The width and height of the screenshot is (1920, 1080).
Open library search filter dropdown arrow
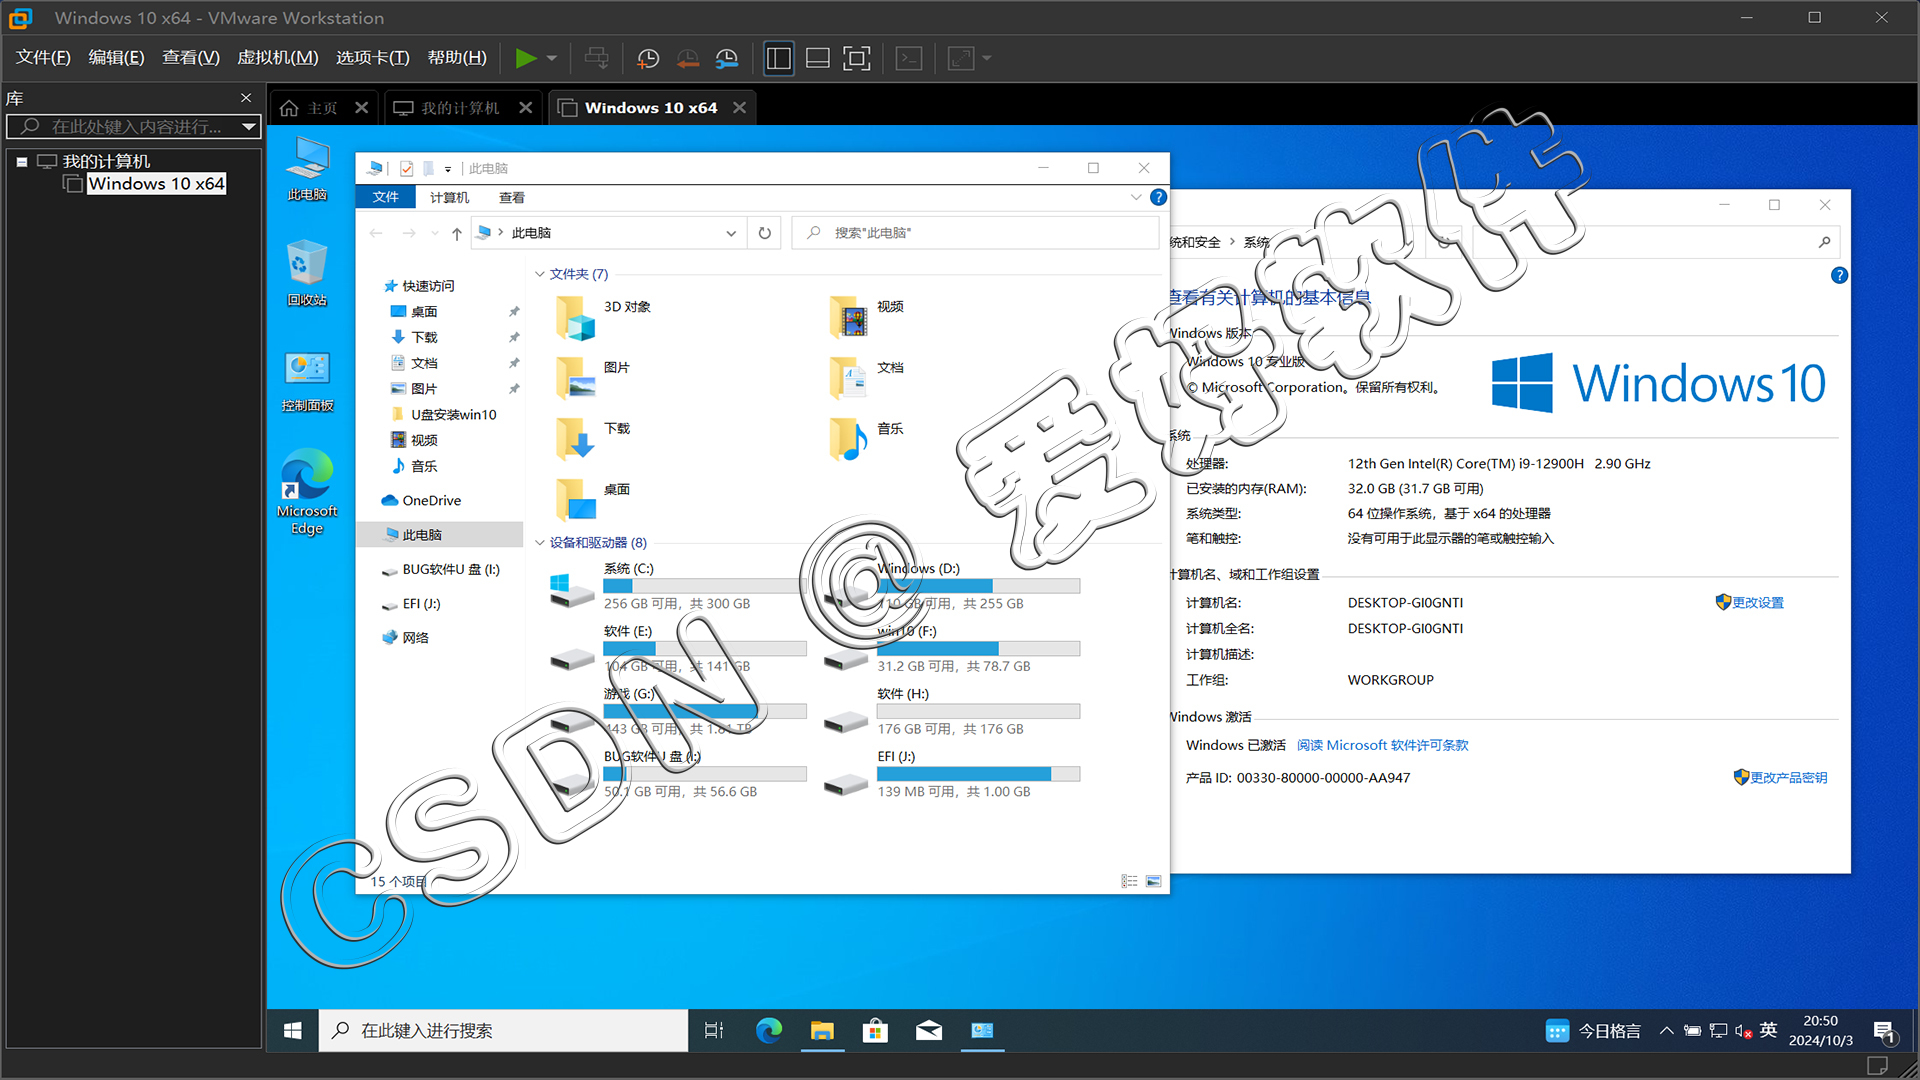[249, 127]
